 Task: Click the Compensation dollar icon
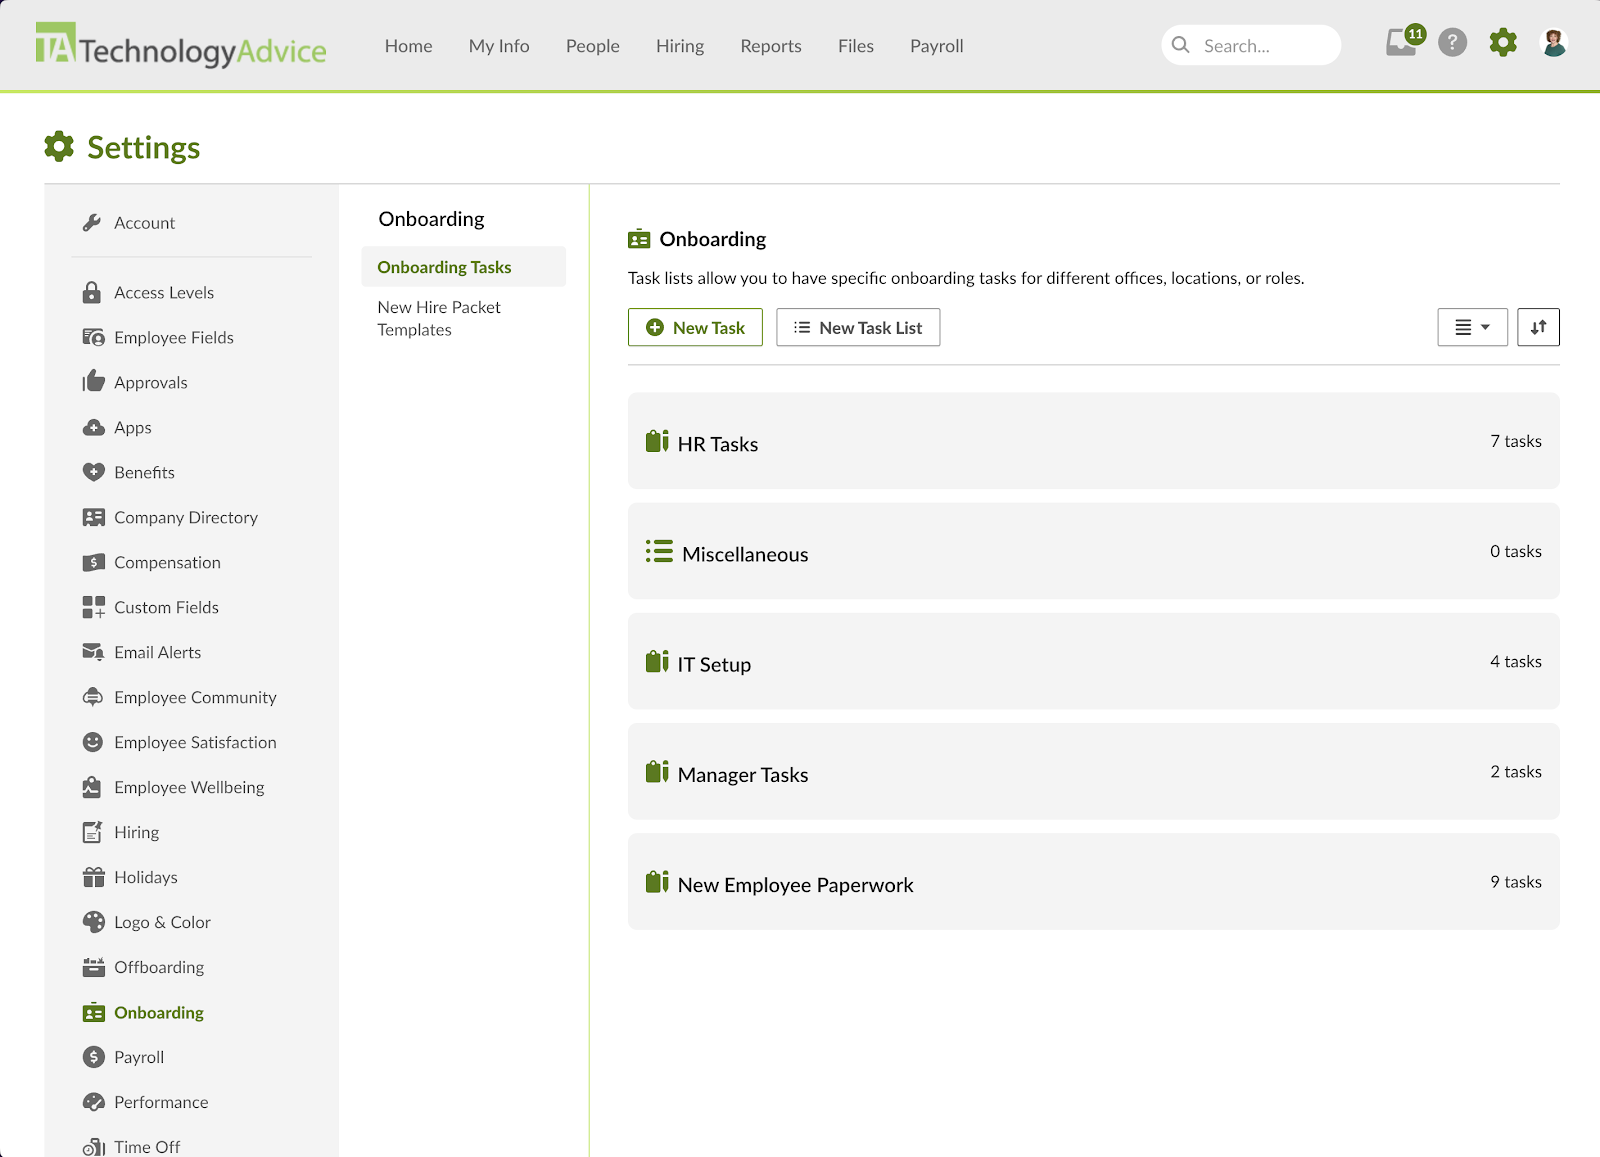click(93, 562)
